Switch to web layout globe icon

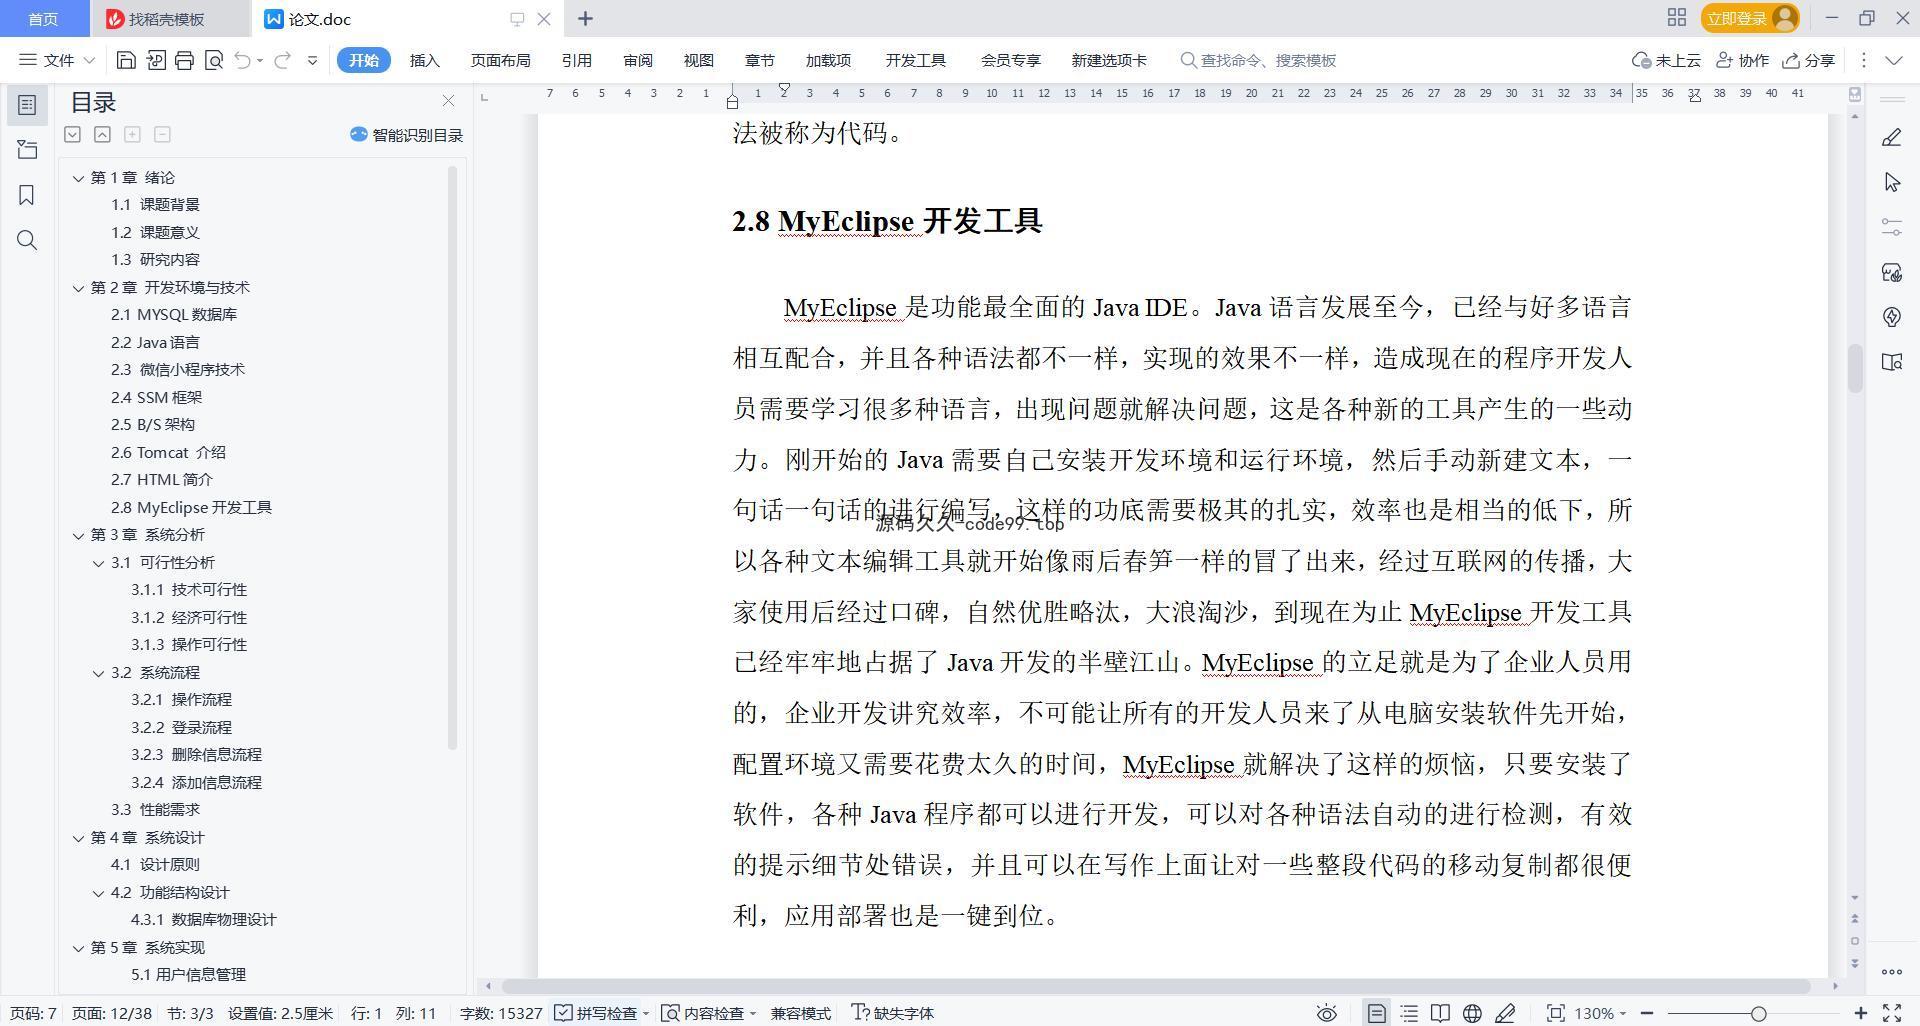coord(1472,1013)
